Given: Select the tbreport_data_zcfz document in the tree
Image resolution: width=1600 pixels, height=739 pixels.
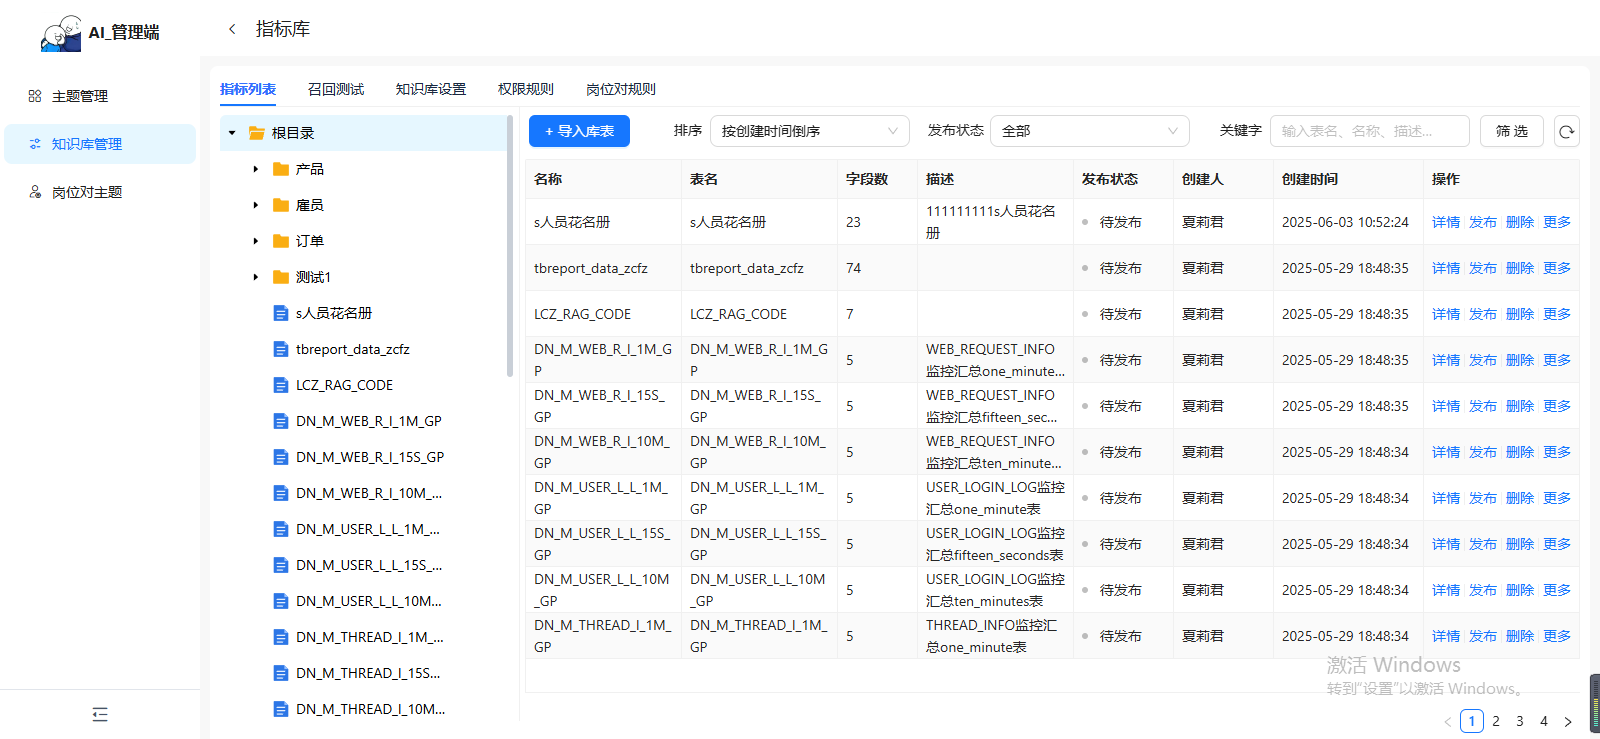Looking at the screenshot, I should point(352,349).
